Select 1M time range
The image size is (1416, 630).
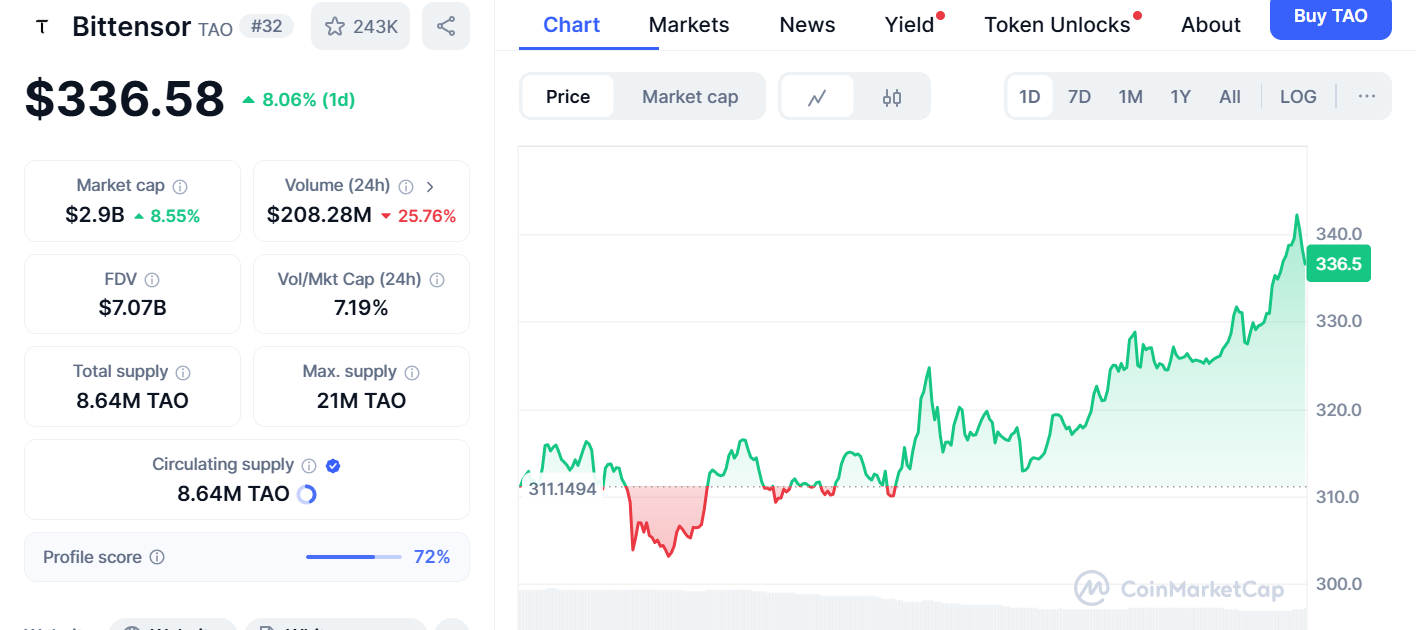[1131, 97]
